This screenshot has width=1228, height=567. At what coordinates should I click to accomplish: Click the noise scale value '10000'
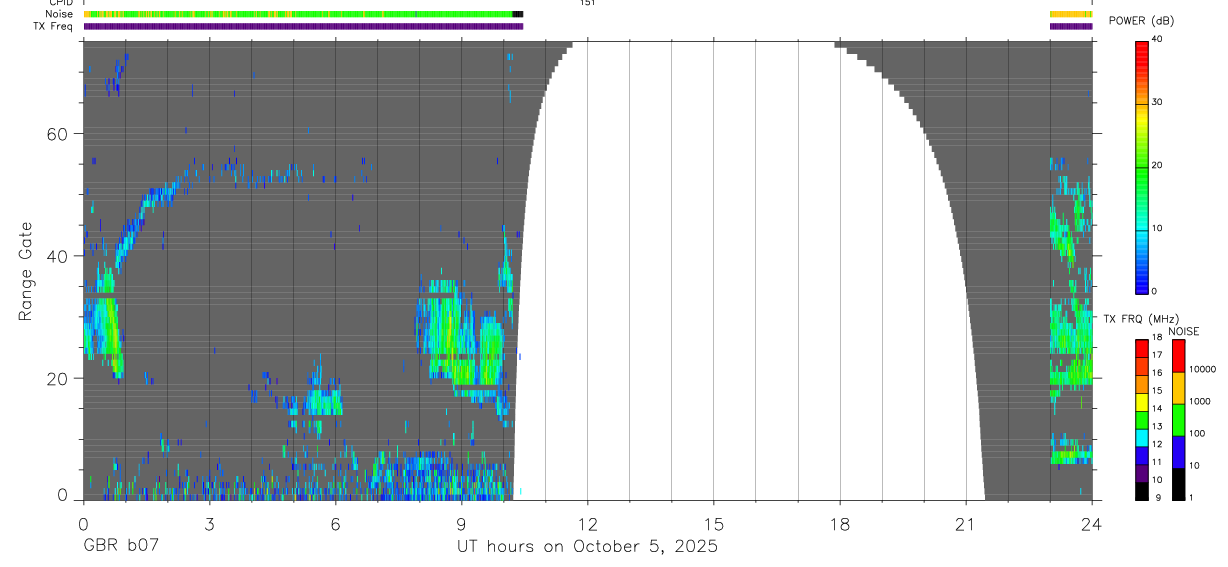coord(1202,369)
